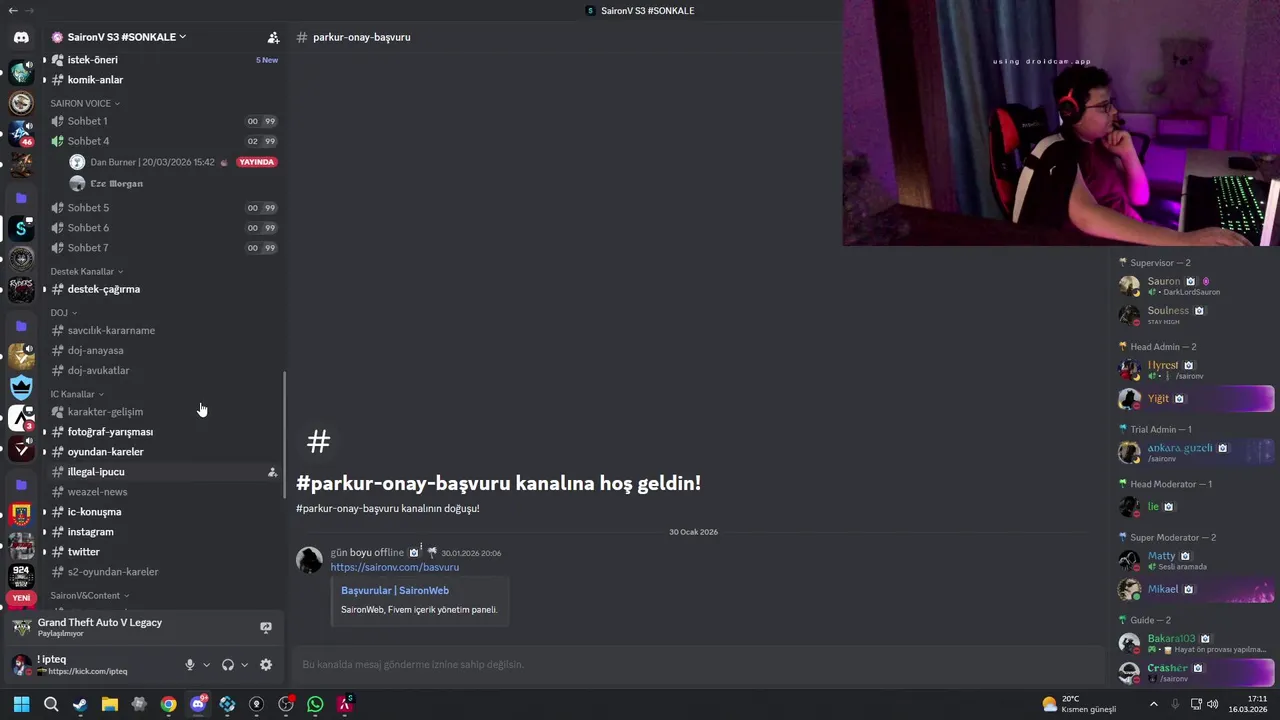Open Windows taskbar search
This screenshot has width=1280, height=720.
pos(51,704)
